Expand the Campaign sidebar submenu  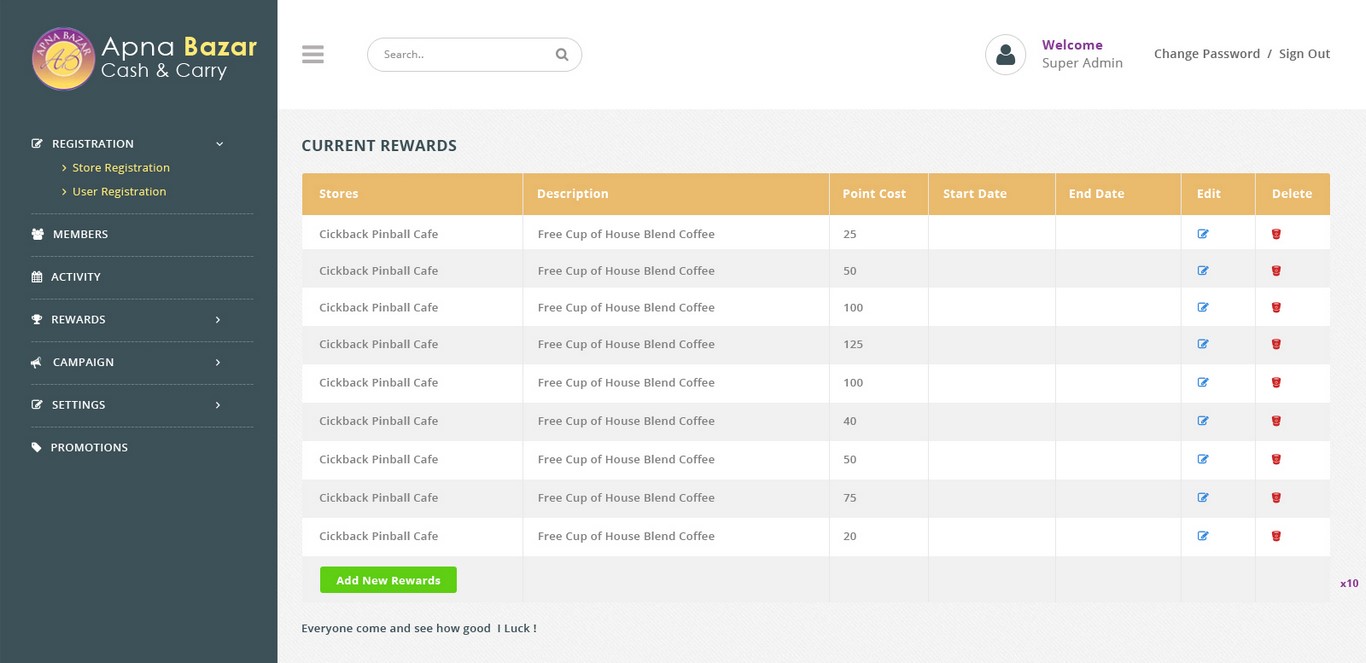click(218, 362)
